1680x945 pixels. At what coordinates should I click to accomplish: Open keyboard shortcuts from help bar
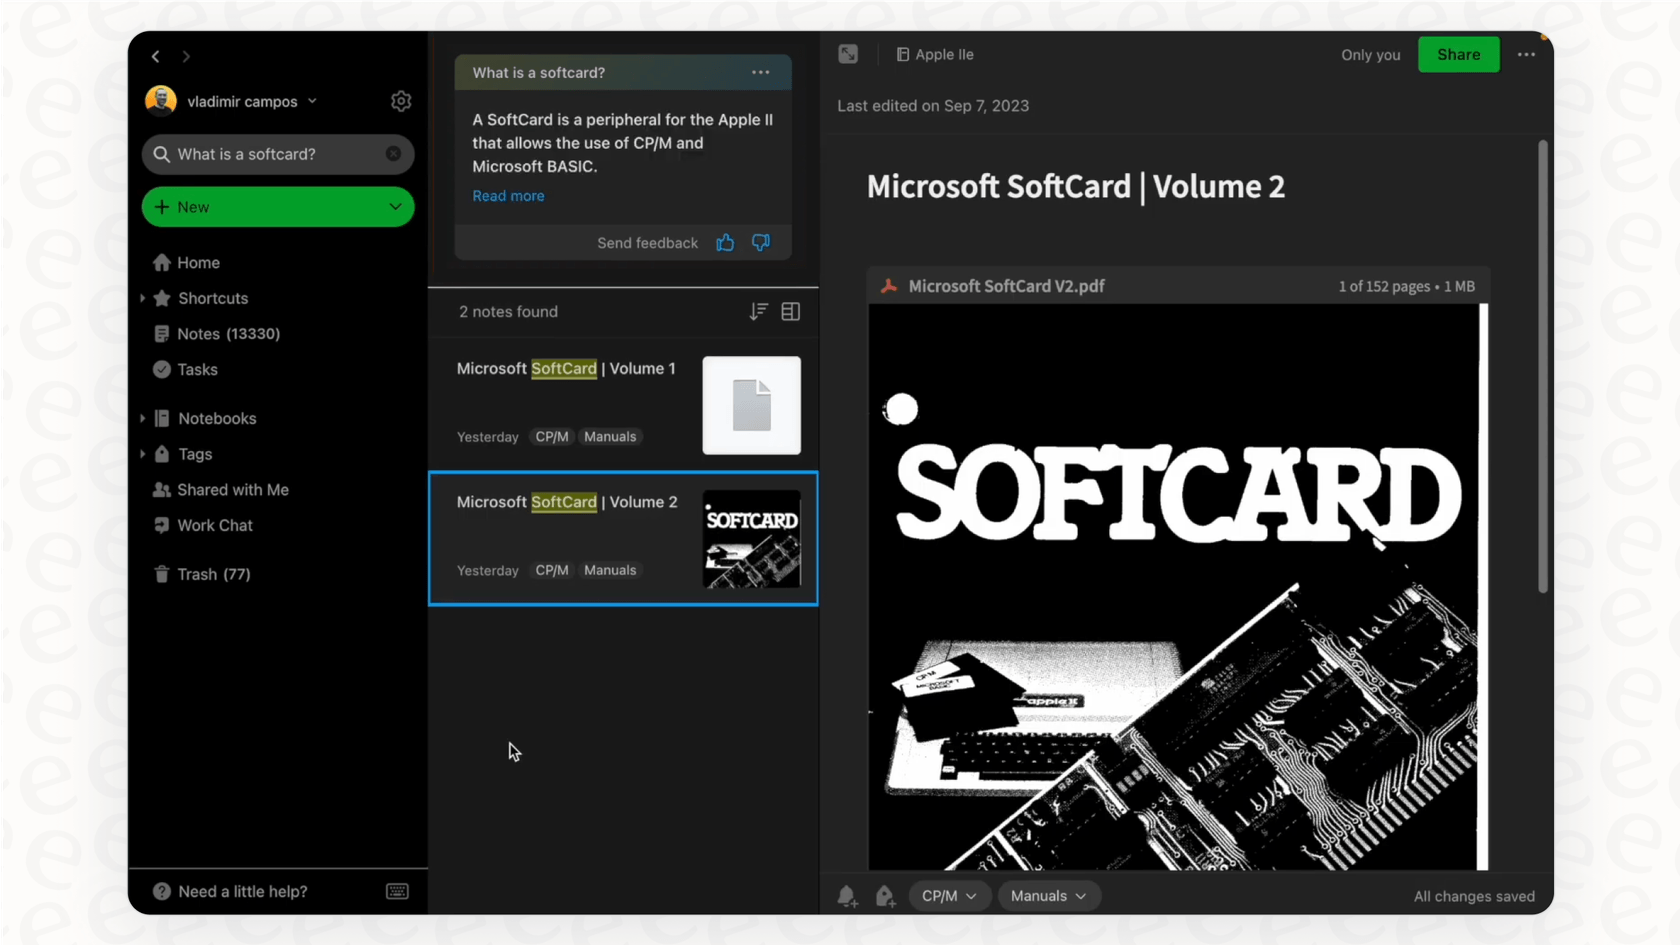[397, 891]
